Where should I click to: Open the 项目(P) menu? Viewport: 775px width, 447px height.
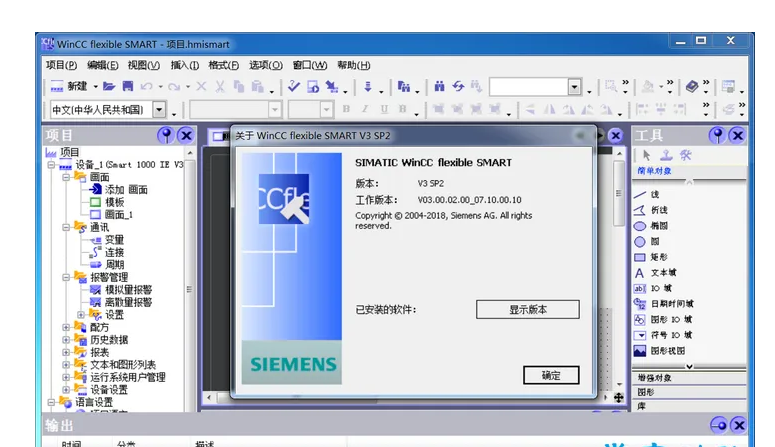point(61,65)
